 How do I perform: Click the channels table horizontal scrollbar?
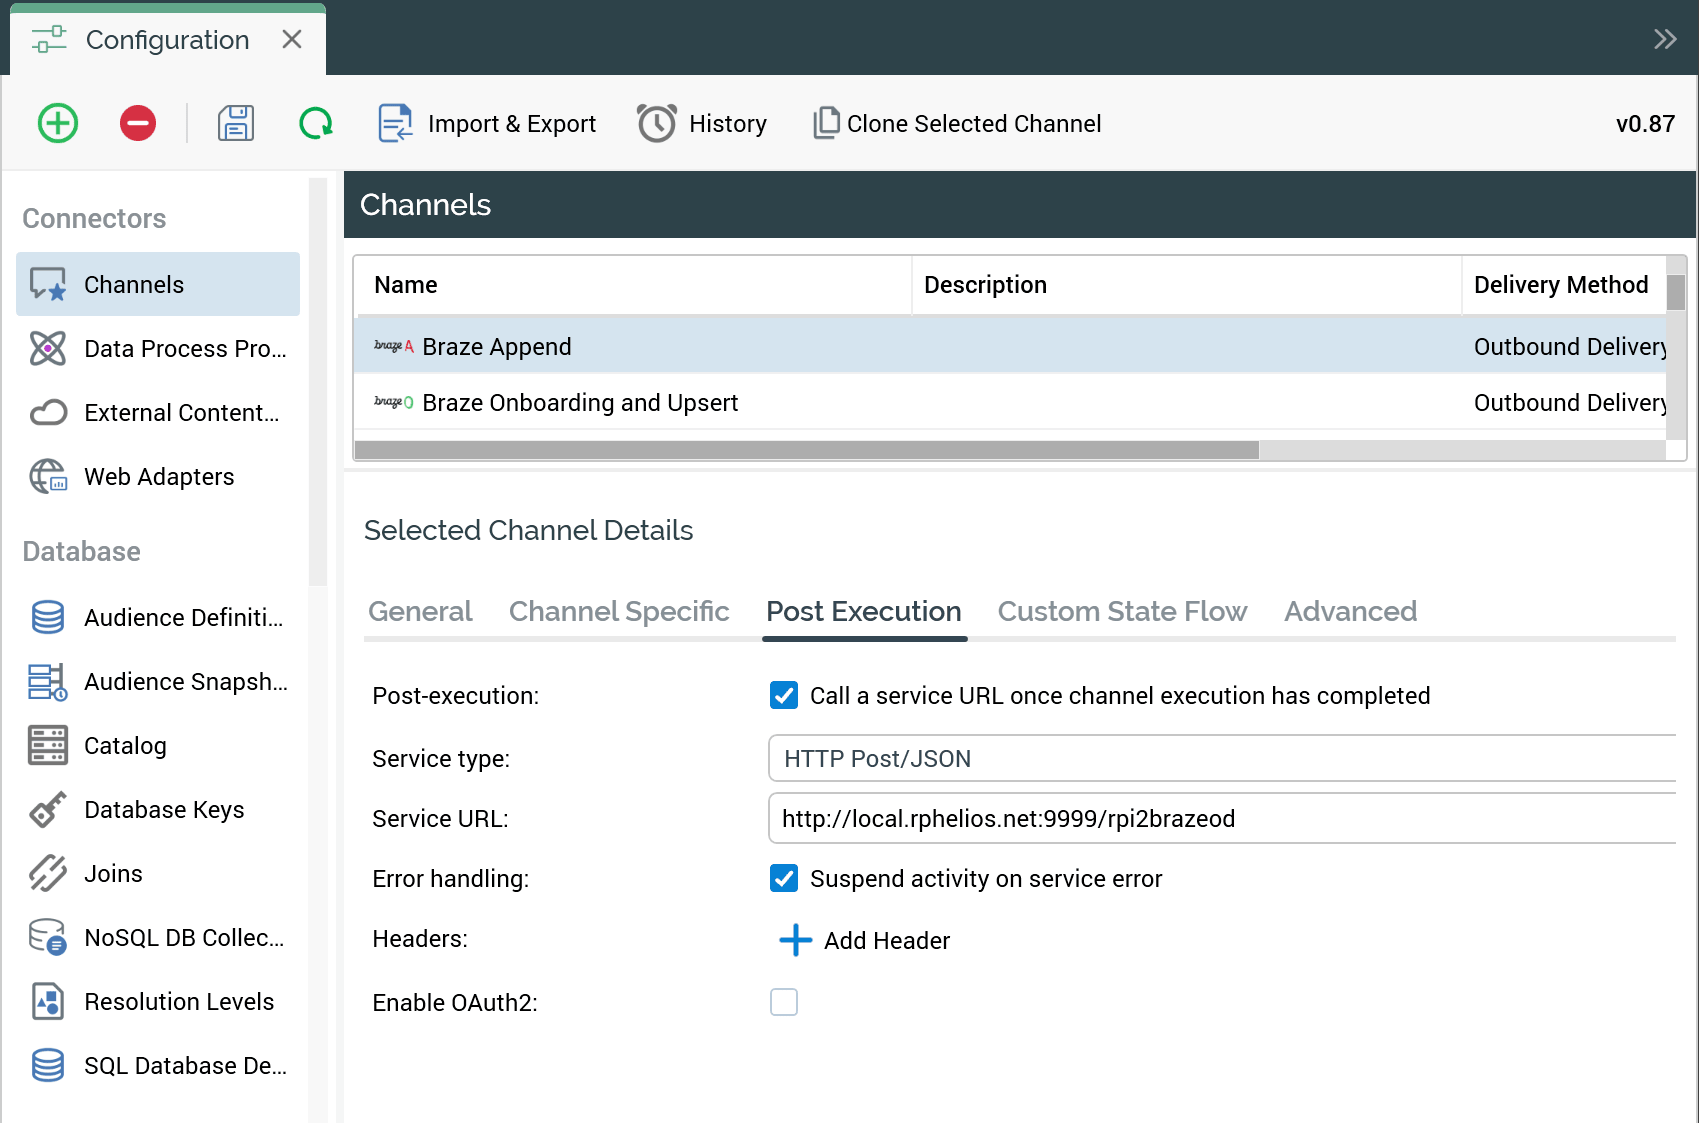pos(806,450)
